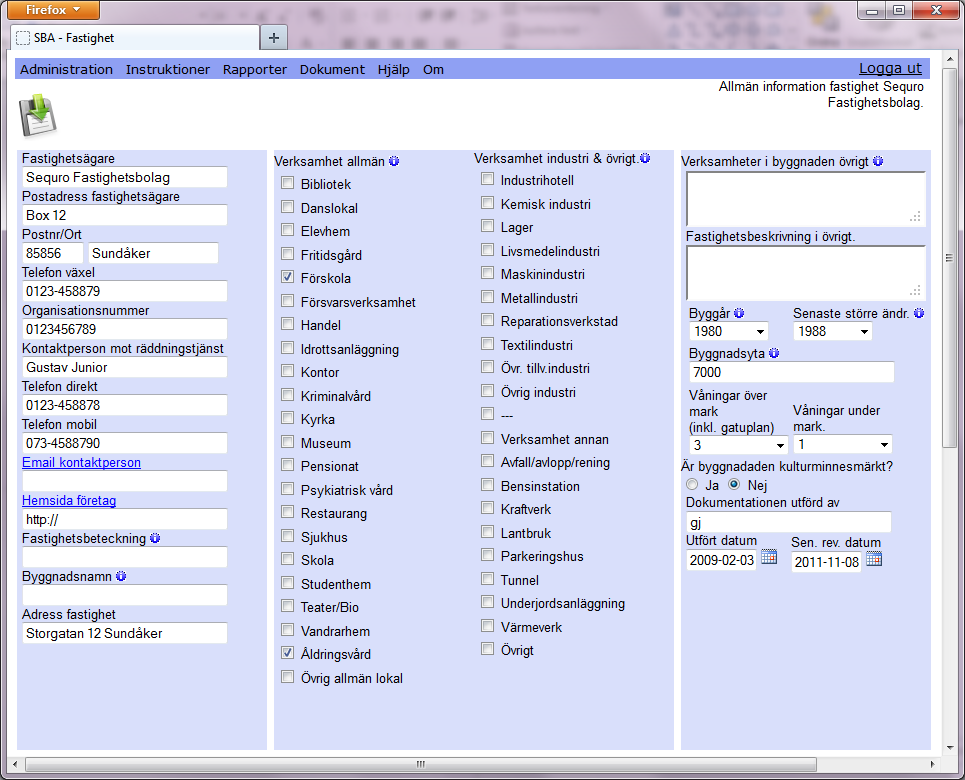Open the Dokument menu
The width and height of the screenshot is (965, 780).
coord(332,70)
